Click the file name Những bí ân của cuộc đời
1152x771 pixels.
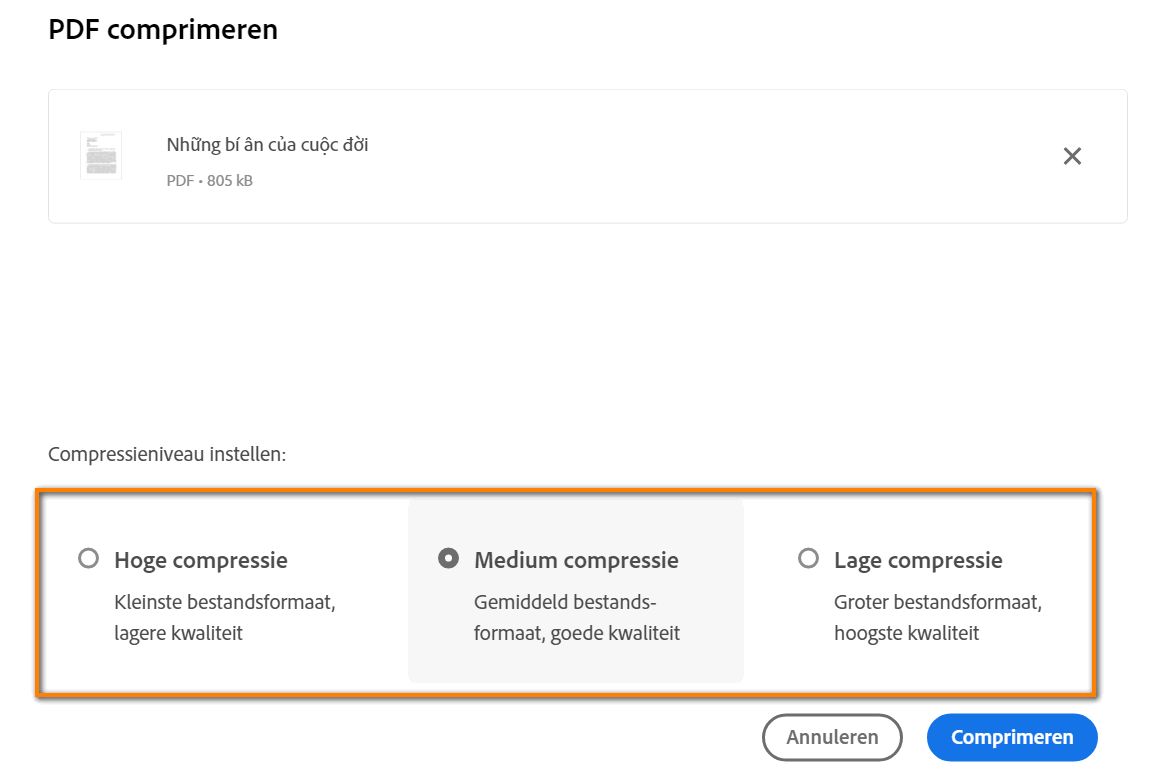tap(267, 144)
